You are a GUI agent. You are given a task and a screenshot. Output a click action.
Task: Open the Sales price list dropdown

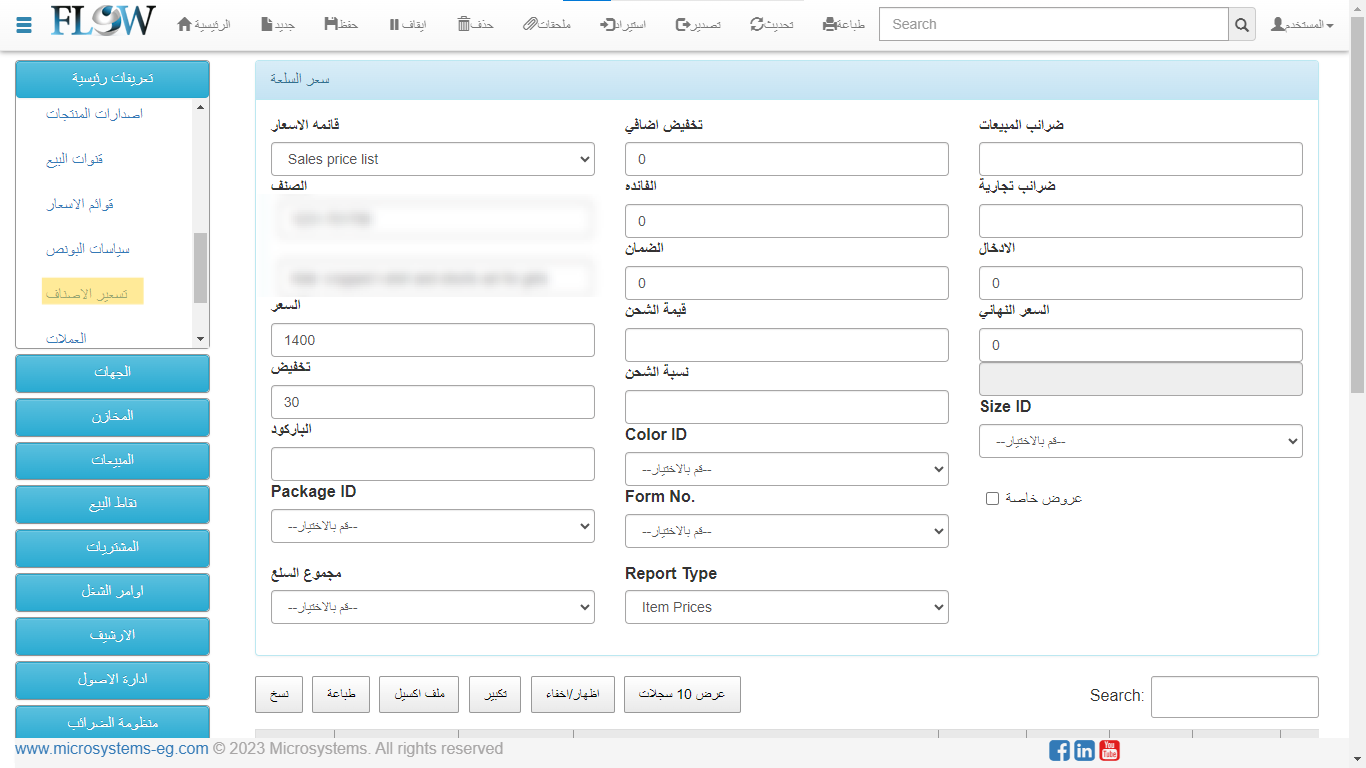(x=432, y=159)
